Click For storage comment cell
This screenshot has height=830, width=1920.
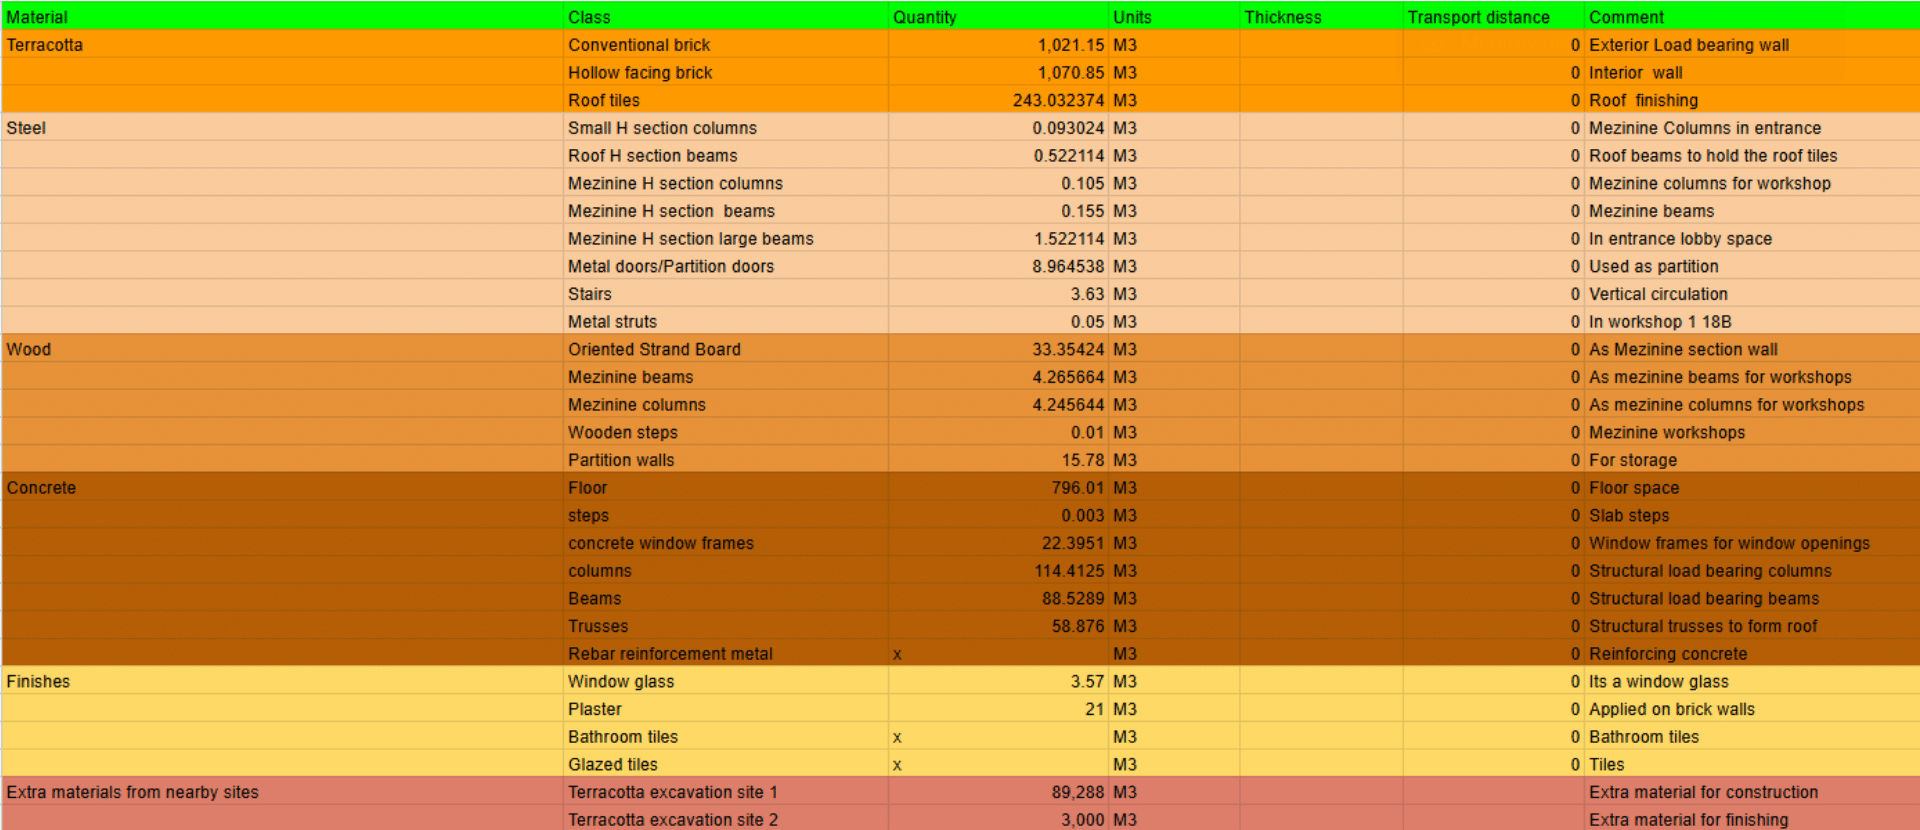click(x=1752, y=460)
